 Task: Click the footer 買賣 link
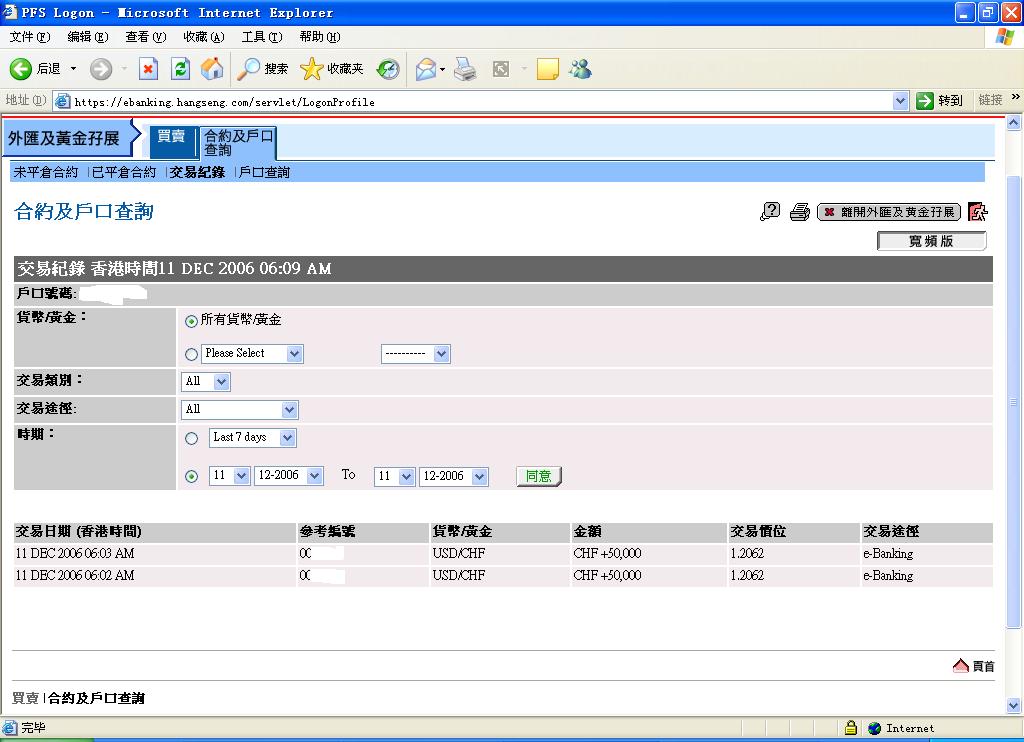click(25, 698)
